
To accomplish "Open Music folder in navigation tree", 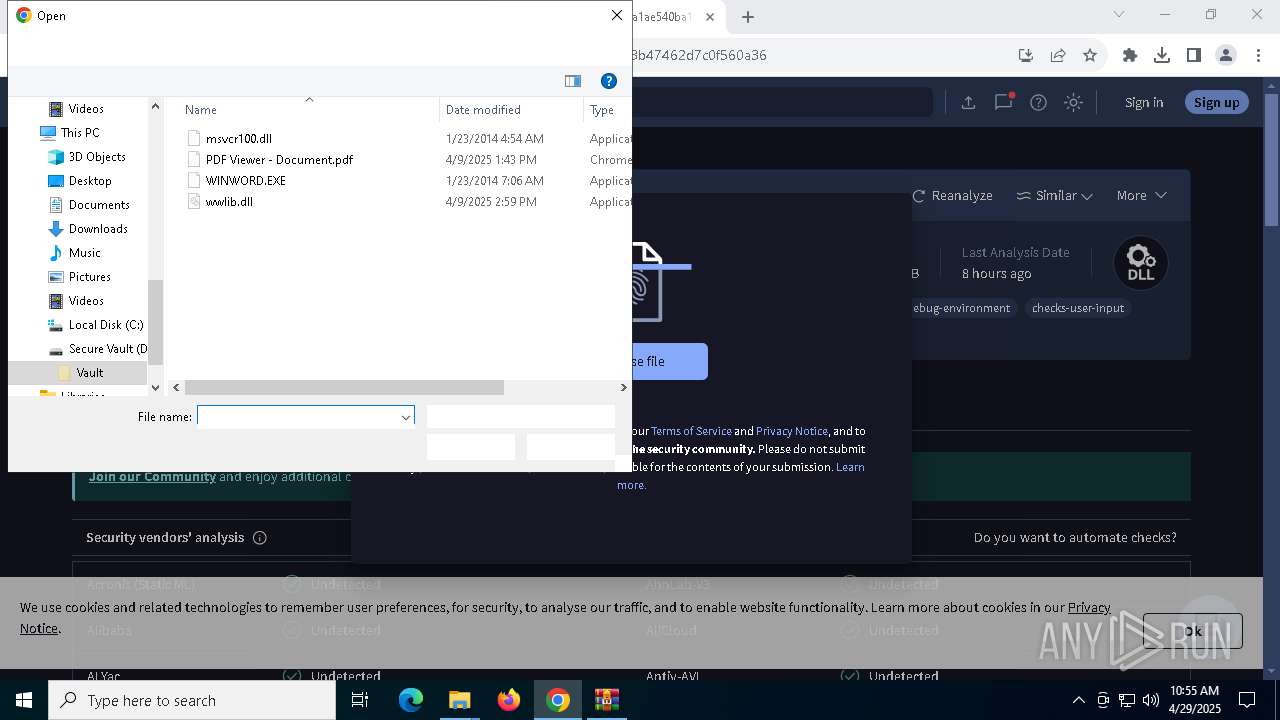I will click(x=84, y=253).
